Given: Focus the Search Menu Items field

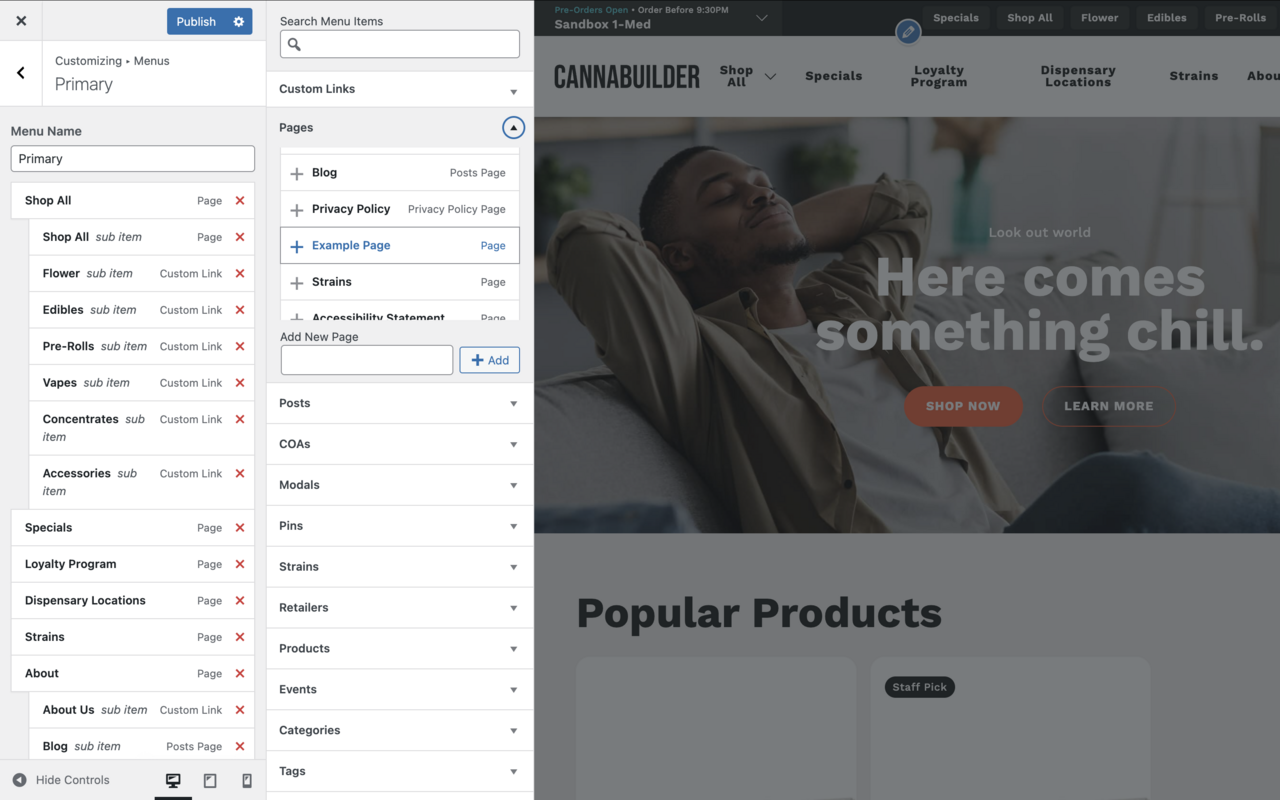Looking at the screenshot, I should click(x=400, y=44).
